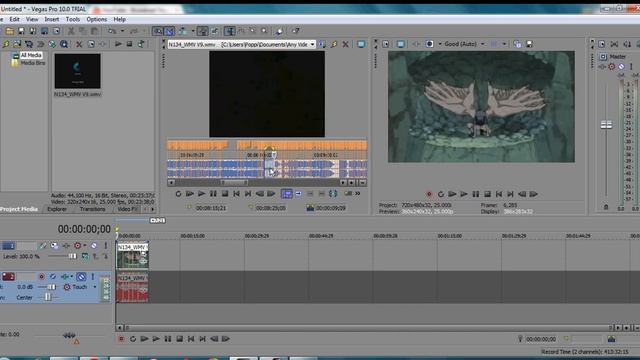The height and width of the screenshot is (360, 640).
Task: Select Media Bins in the tree
Action: [33, 63]
